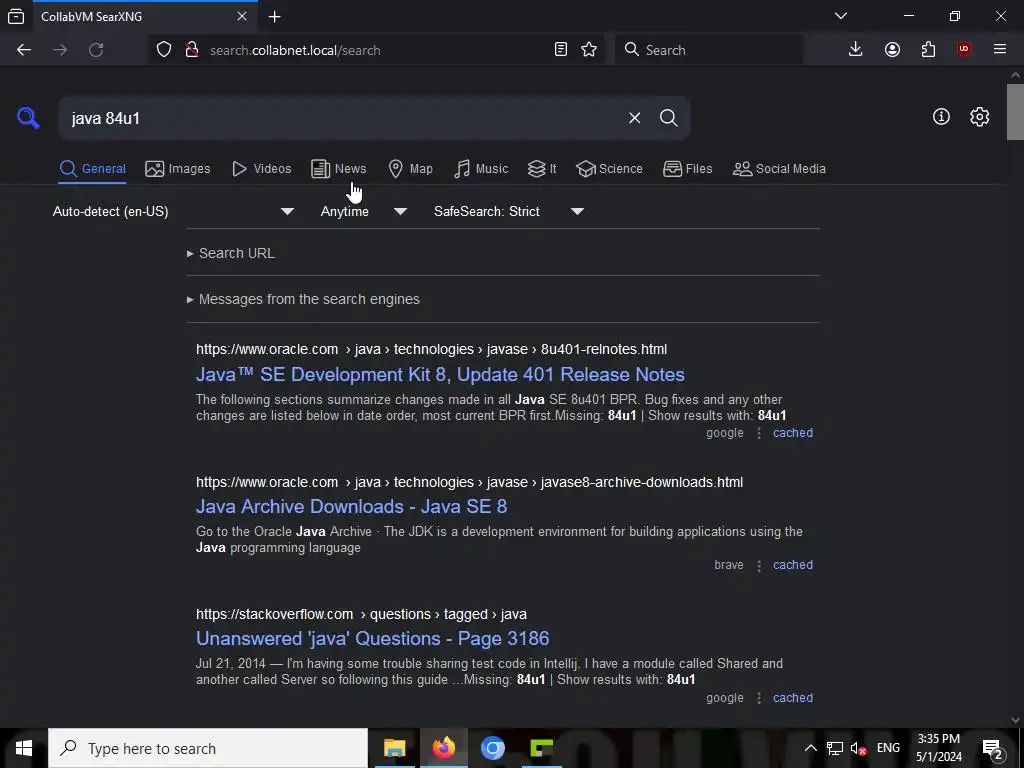Image resolution: width=1024 pixels, height=768 pixels.
Task: Click the Firefox Search box
Action: pos(709,50)
